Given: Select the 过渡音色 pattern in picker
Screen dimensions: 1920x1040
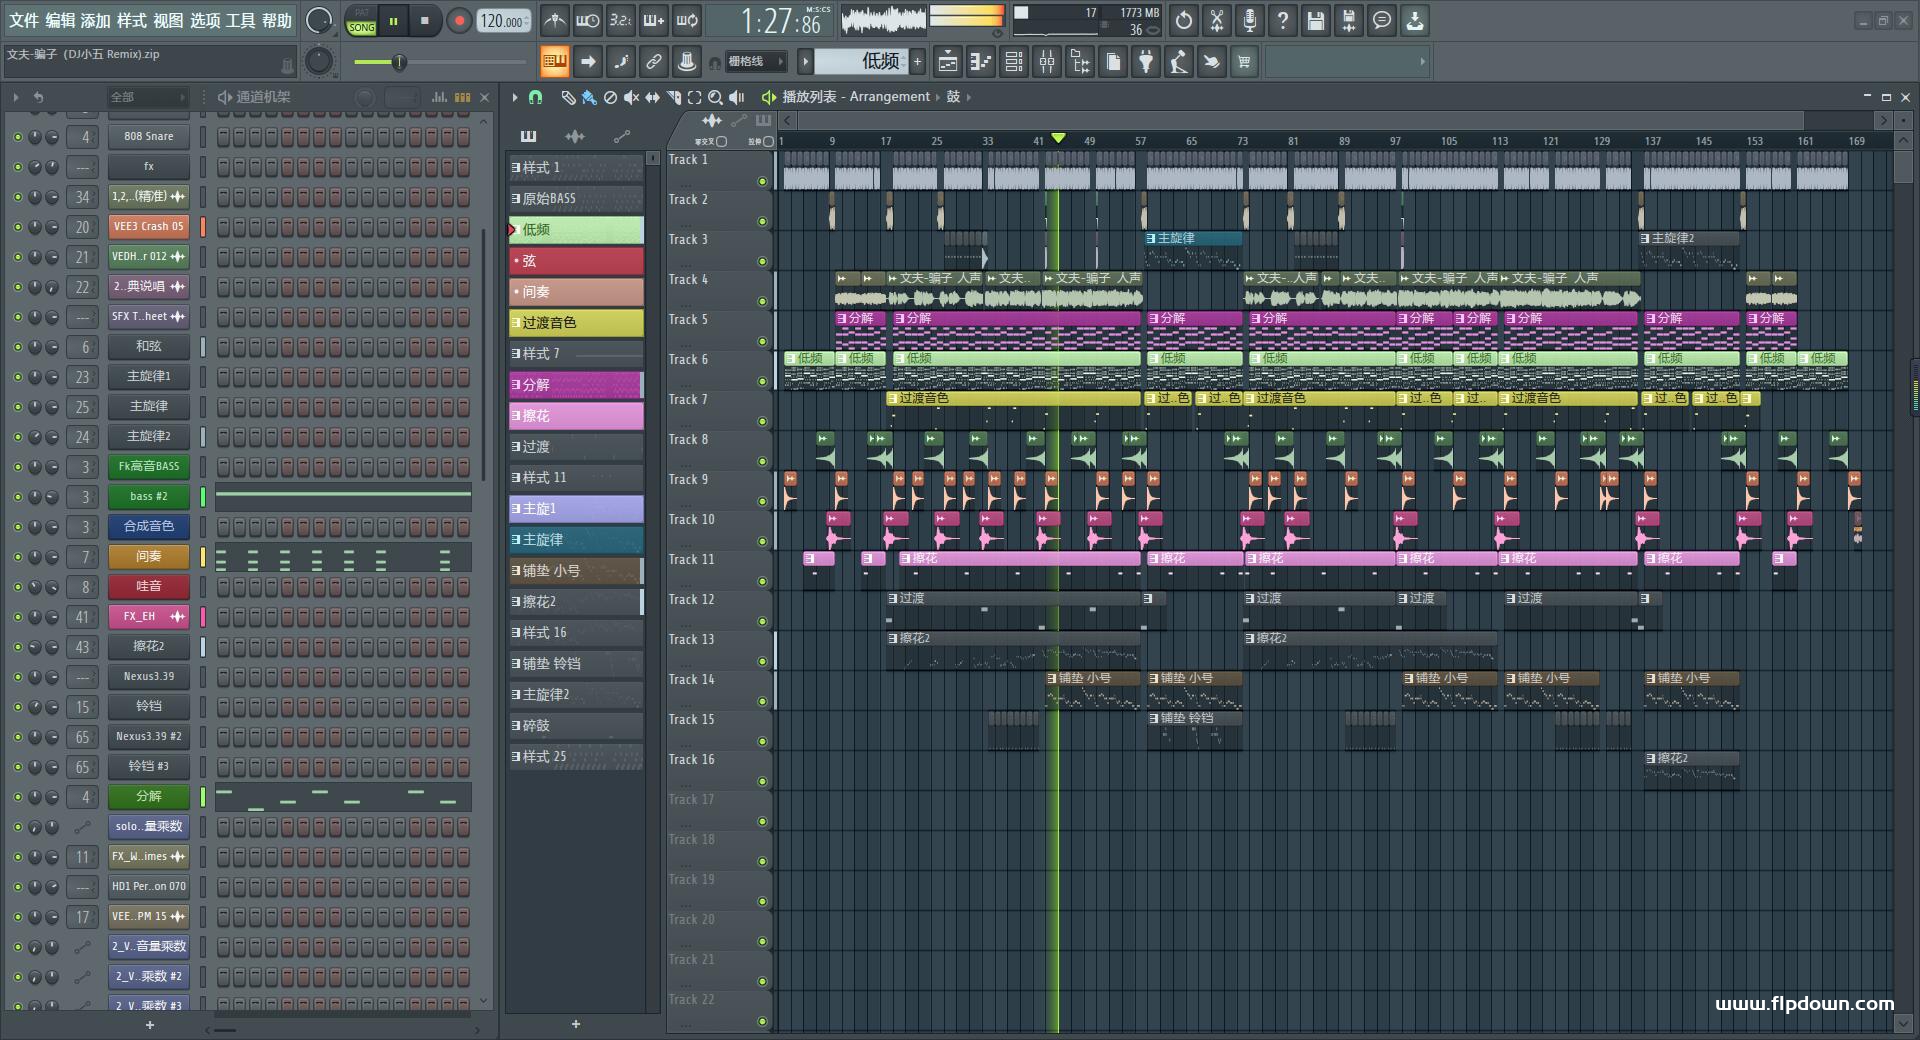Looking at the screenshot, I should coord(576,323).
